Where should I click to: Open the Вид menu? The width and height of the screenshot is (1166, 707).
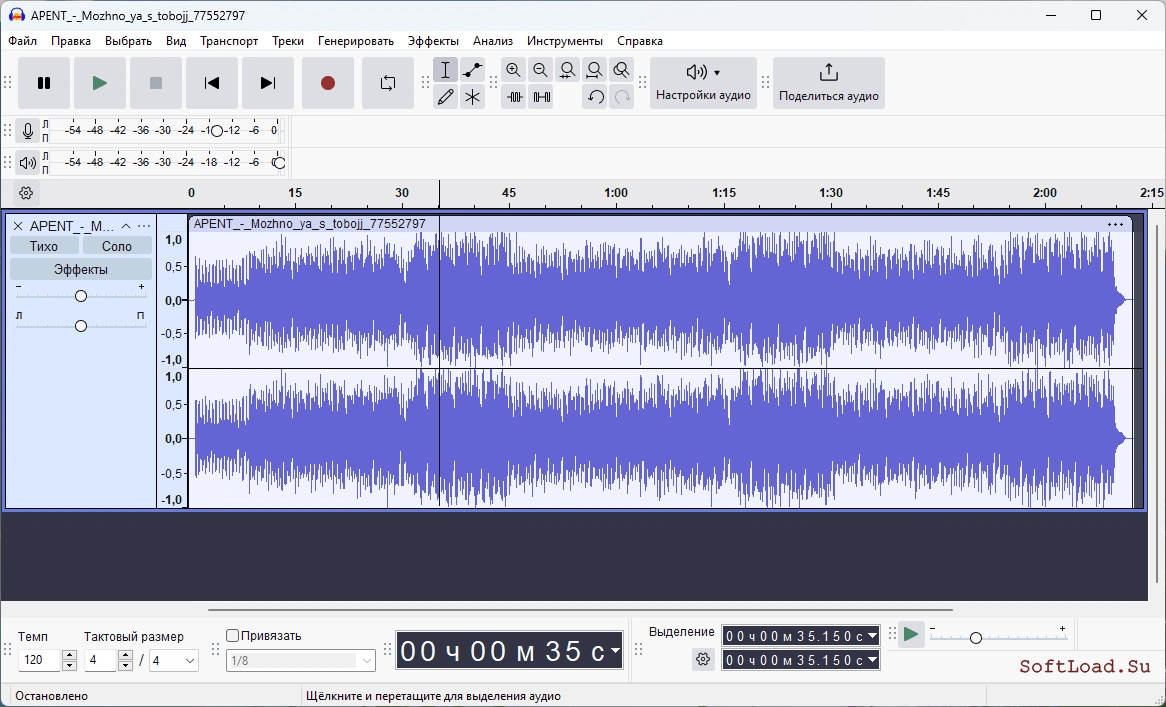point(176,41)
